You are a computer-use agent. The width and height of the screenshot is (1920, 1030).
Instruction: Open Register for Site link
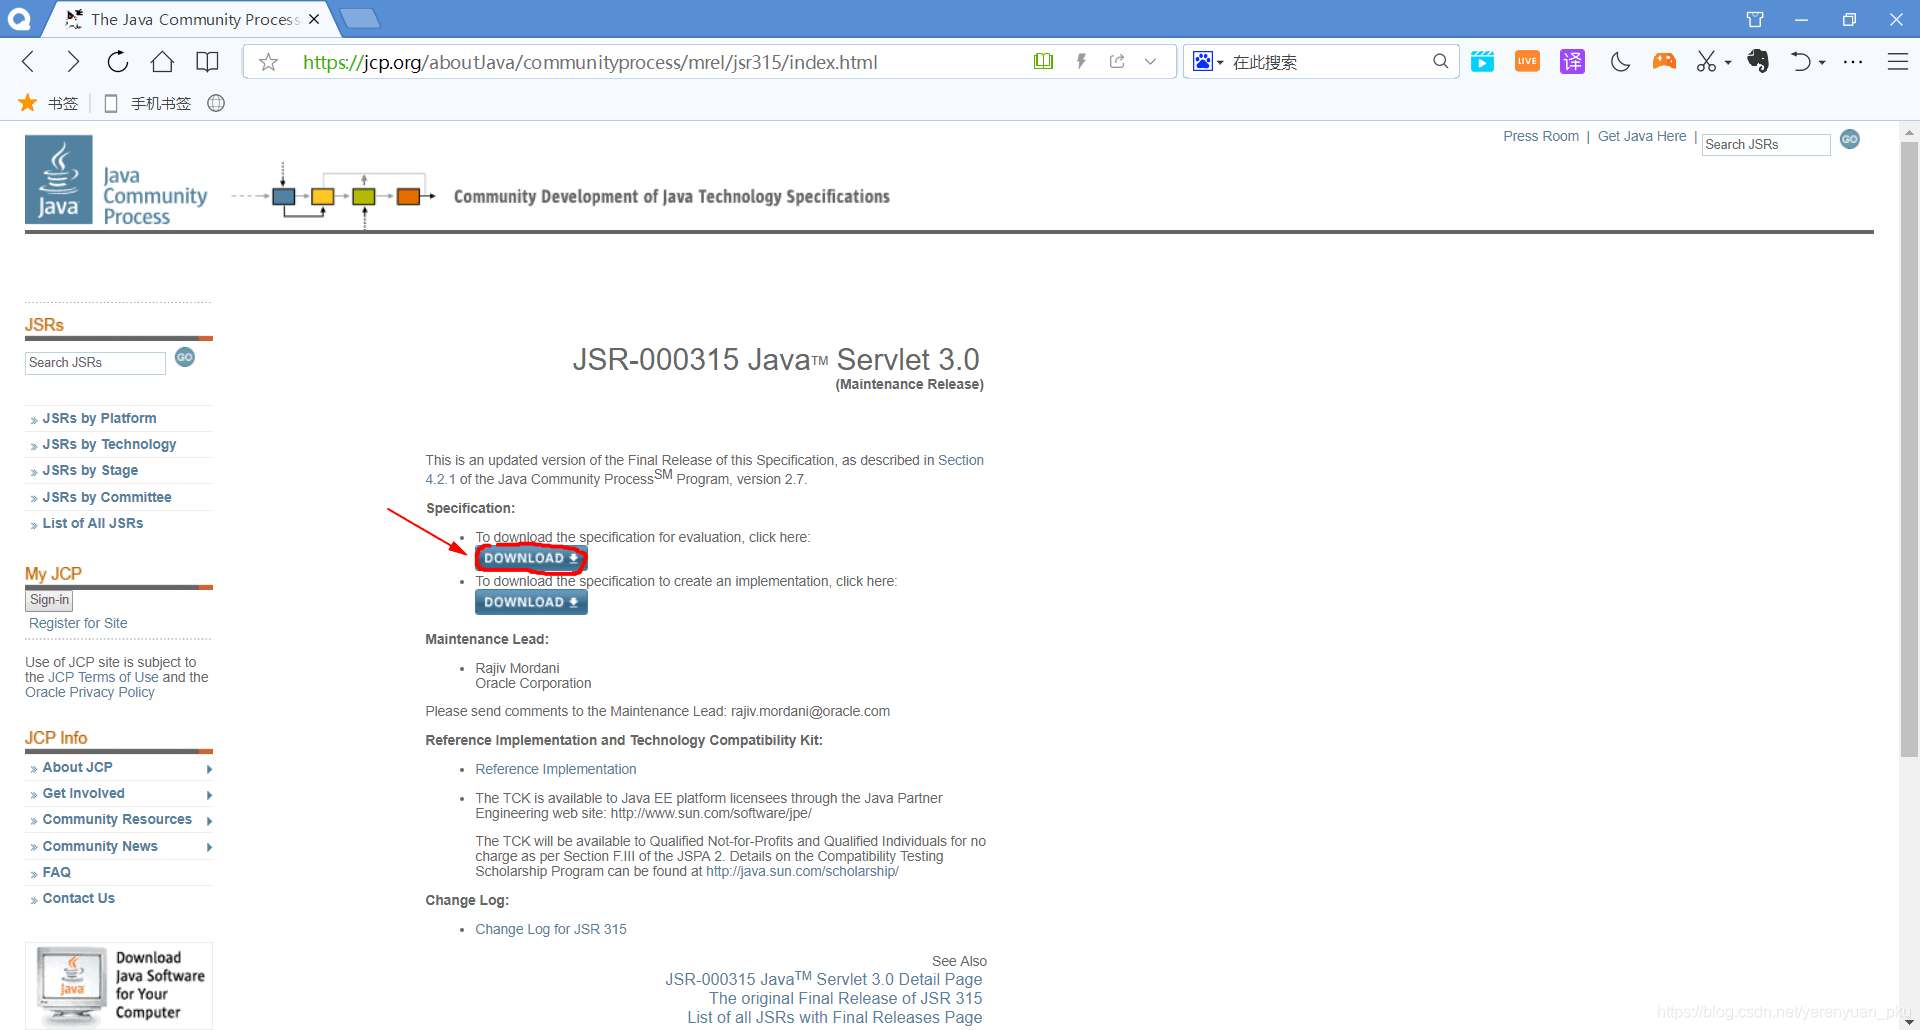click(x=78, y=623)
